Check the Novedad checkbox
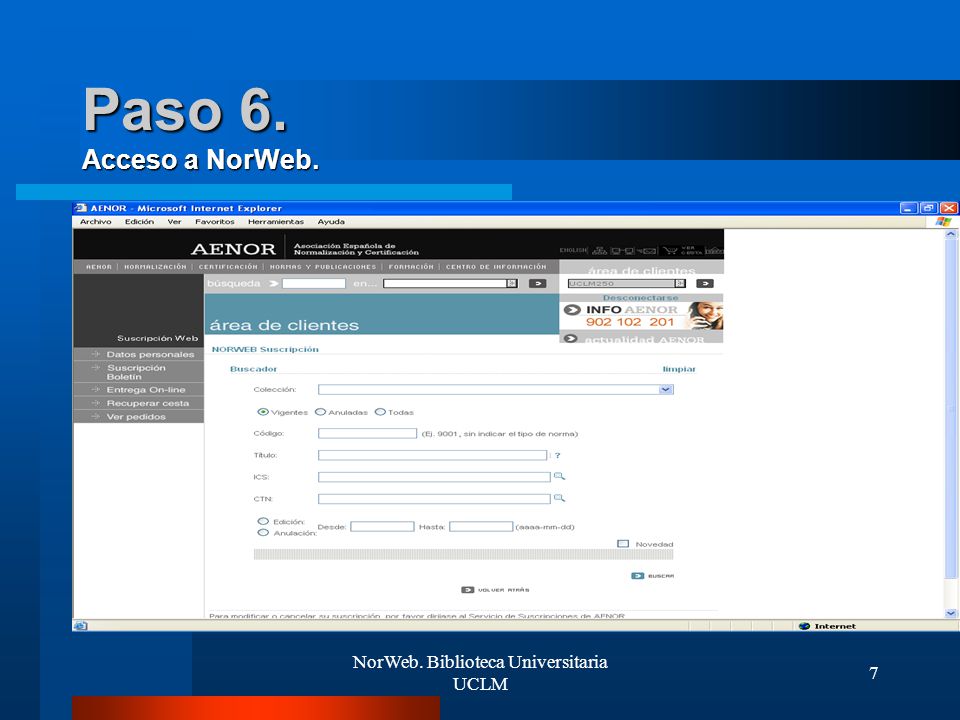Viewport: 960px width, 720px height. [x=623, y=544]
